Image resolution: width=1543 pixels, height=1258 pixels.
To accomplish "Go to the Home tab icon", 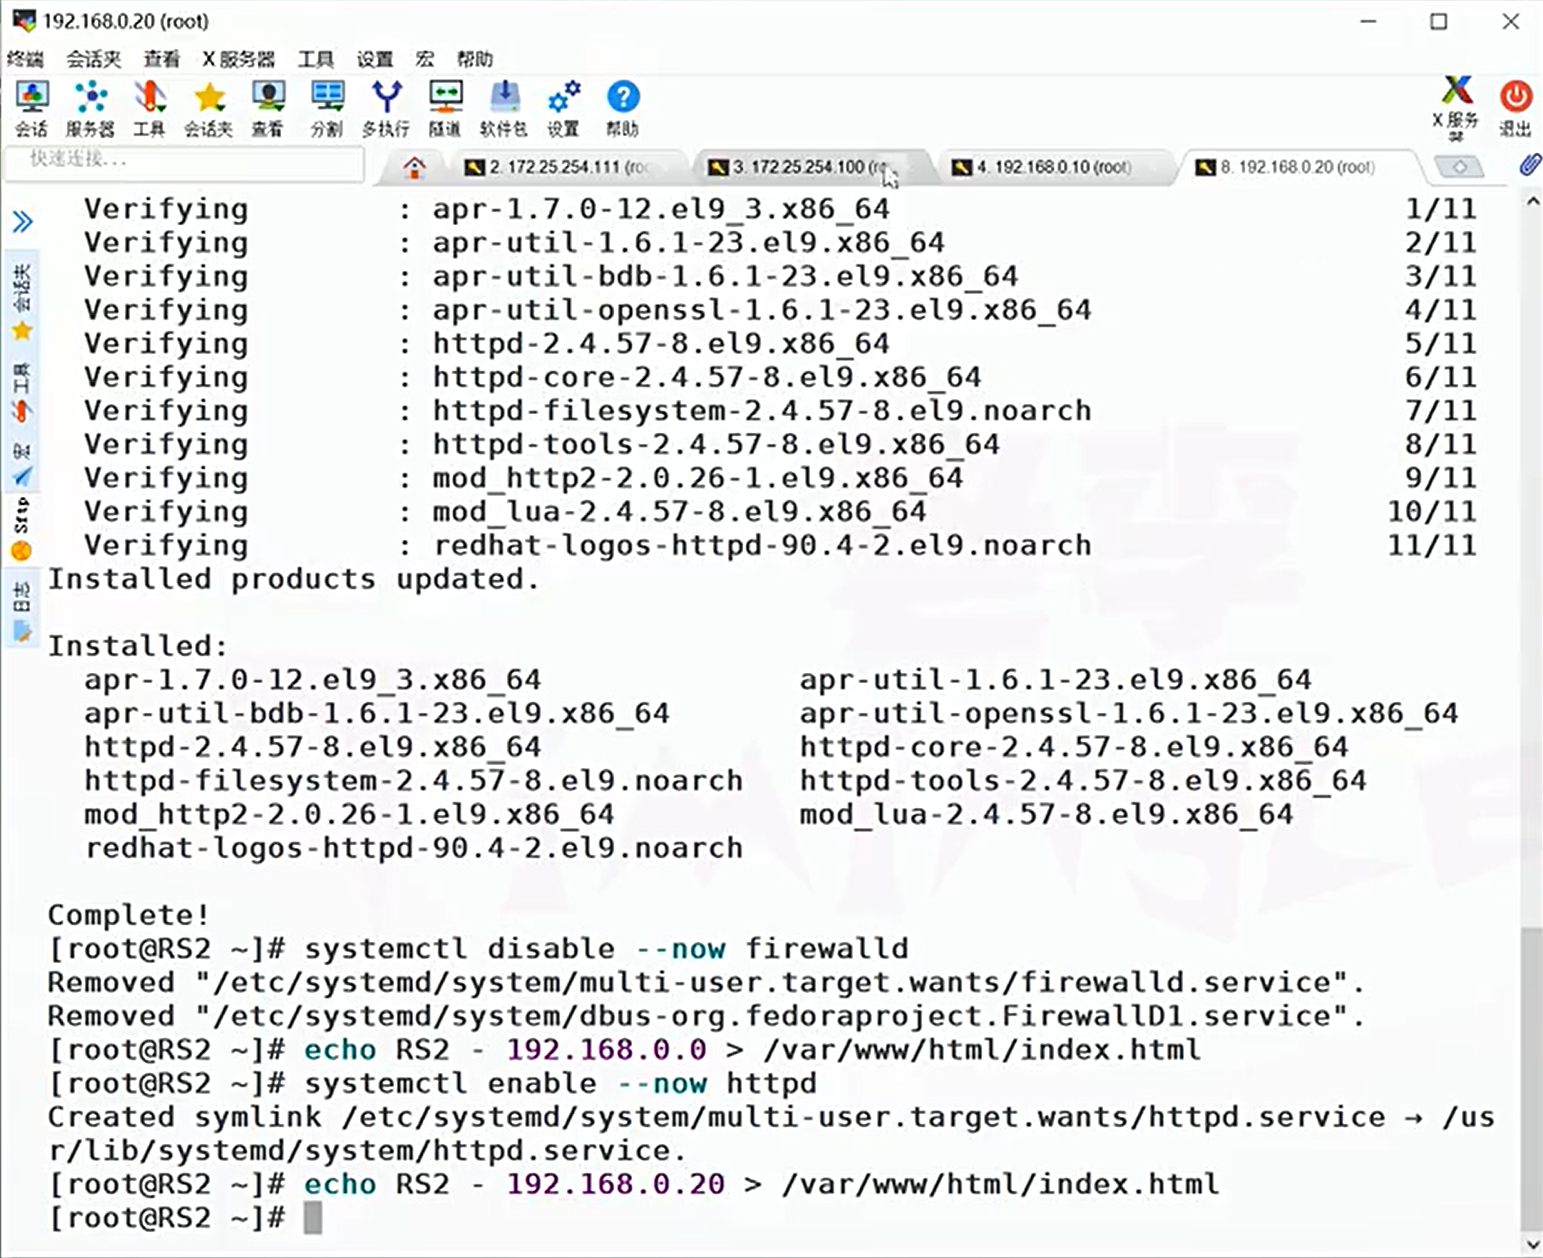I will click(415, 167).
